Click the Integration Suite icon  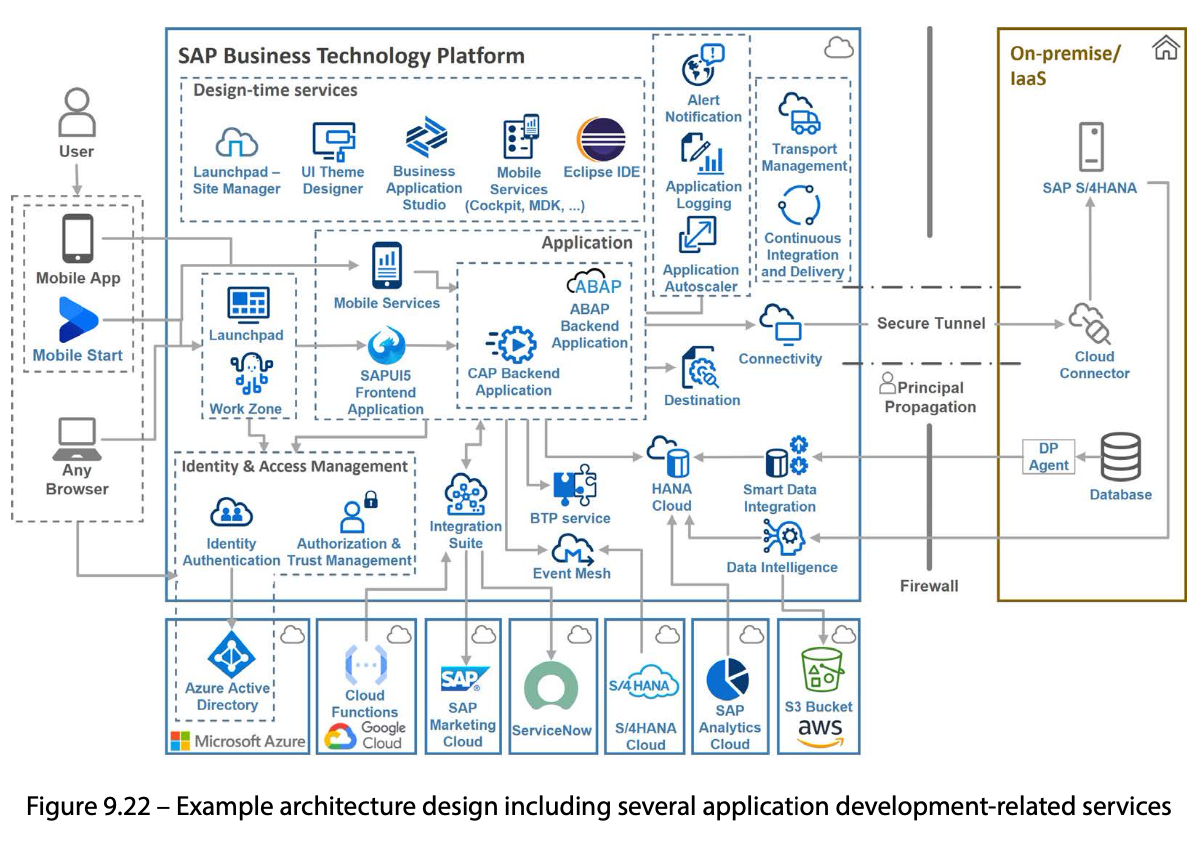(x=465, y=492)
